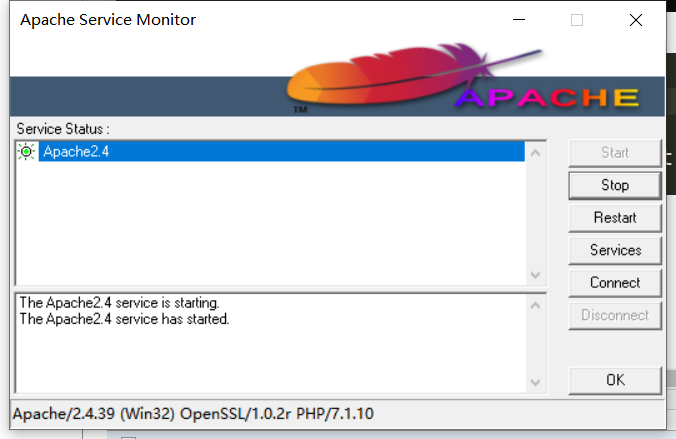Click the Apache Service Monitor window title

[108, 20]
